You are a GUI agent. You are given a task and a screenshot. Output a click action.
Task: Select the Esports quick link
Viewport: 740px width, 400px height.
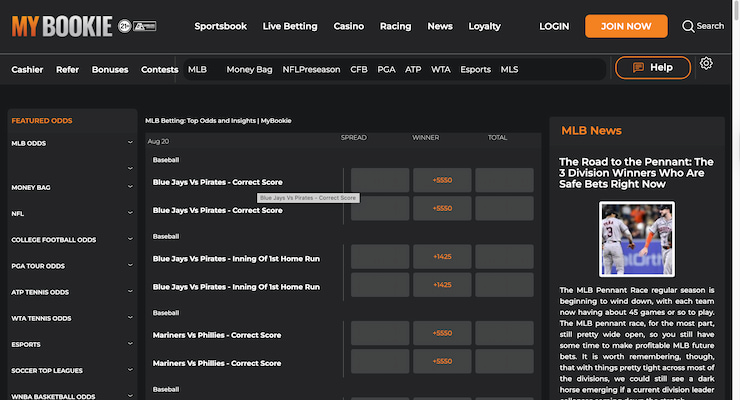(x=475, y=69)
